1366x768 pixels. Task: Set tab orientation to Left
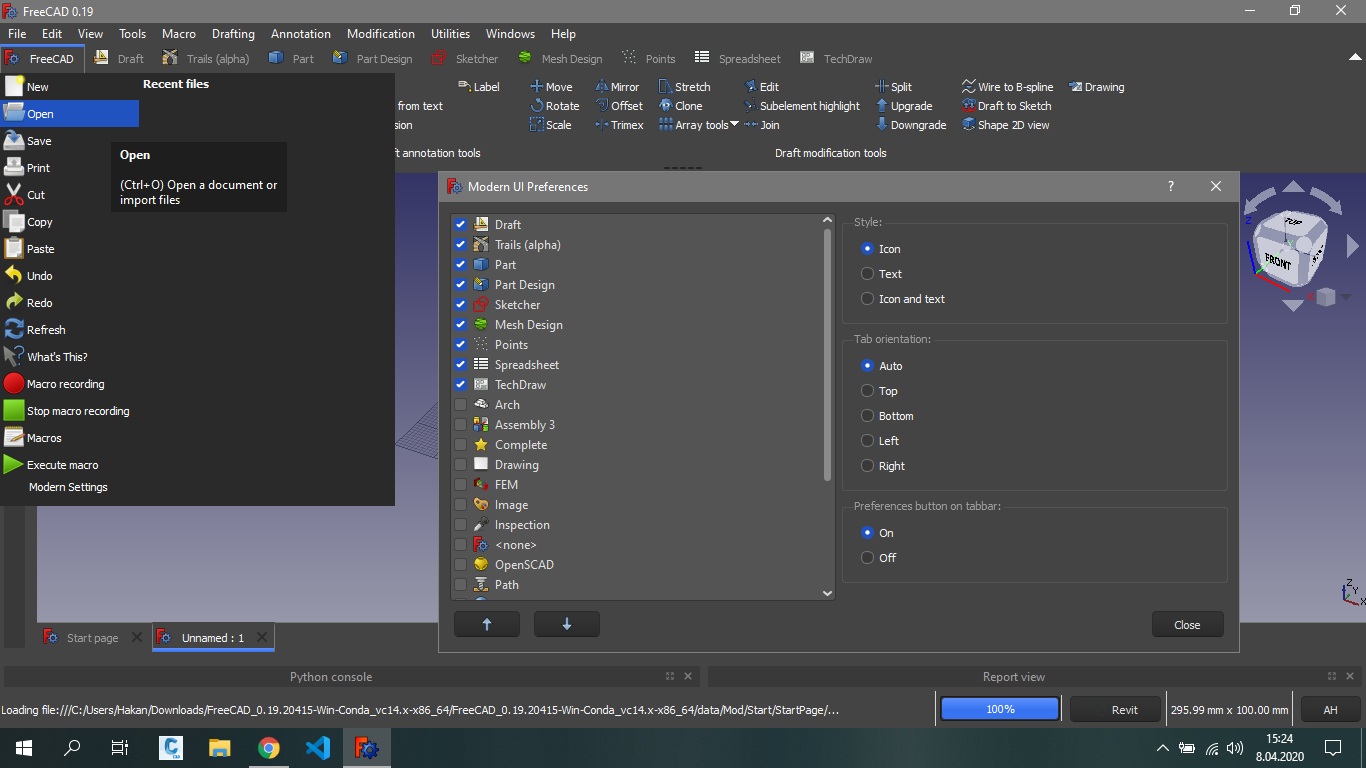(x=868, y=441)
